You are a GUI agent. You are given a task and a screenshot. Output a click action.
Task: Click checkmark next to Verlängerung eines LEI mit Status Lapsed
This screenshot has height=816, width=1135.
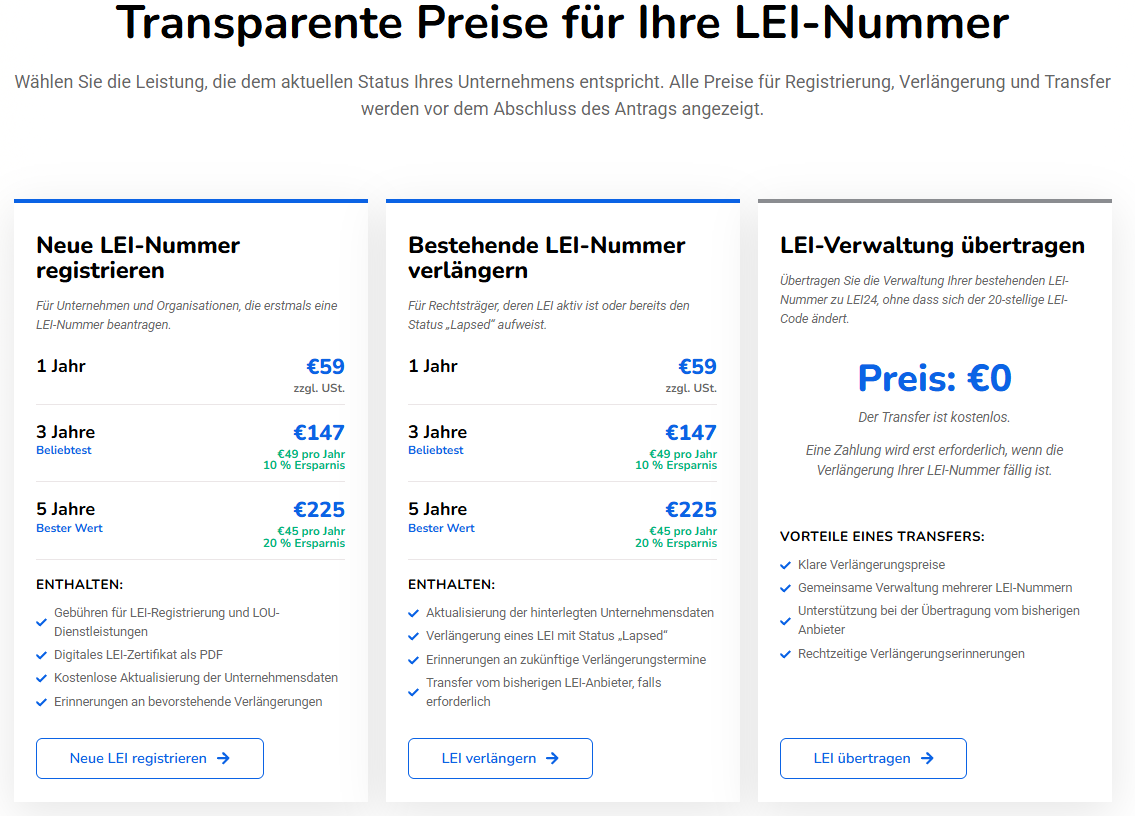[413, 636]
